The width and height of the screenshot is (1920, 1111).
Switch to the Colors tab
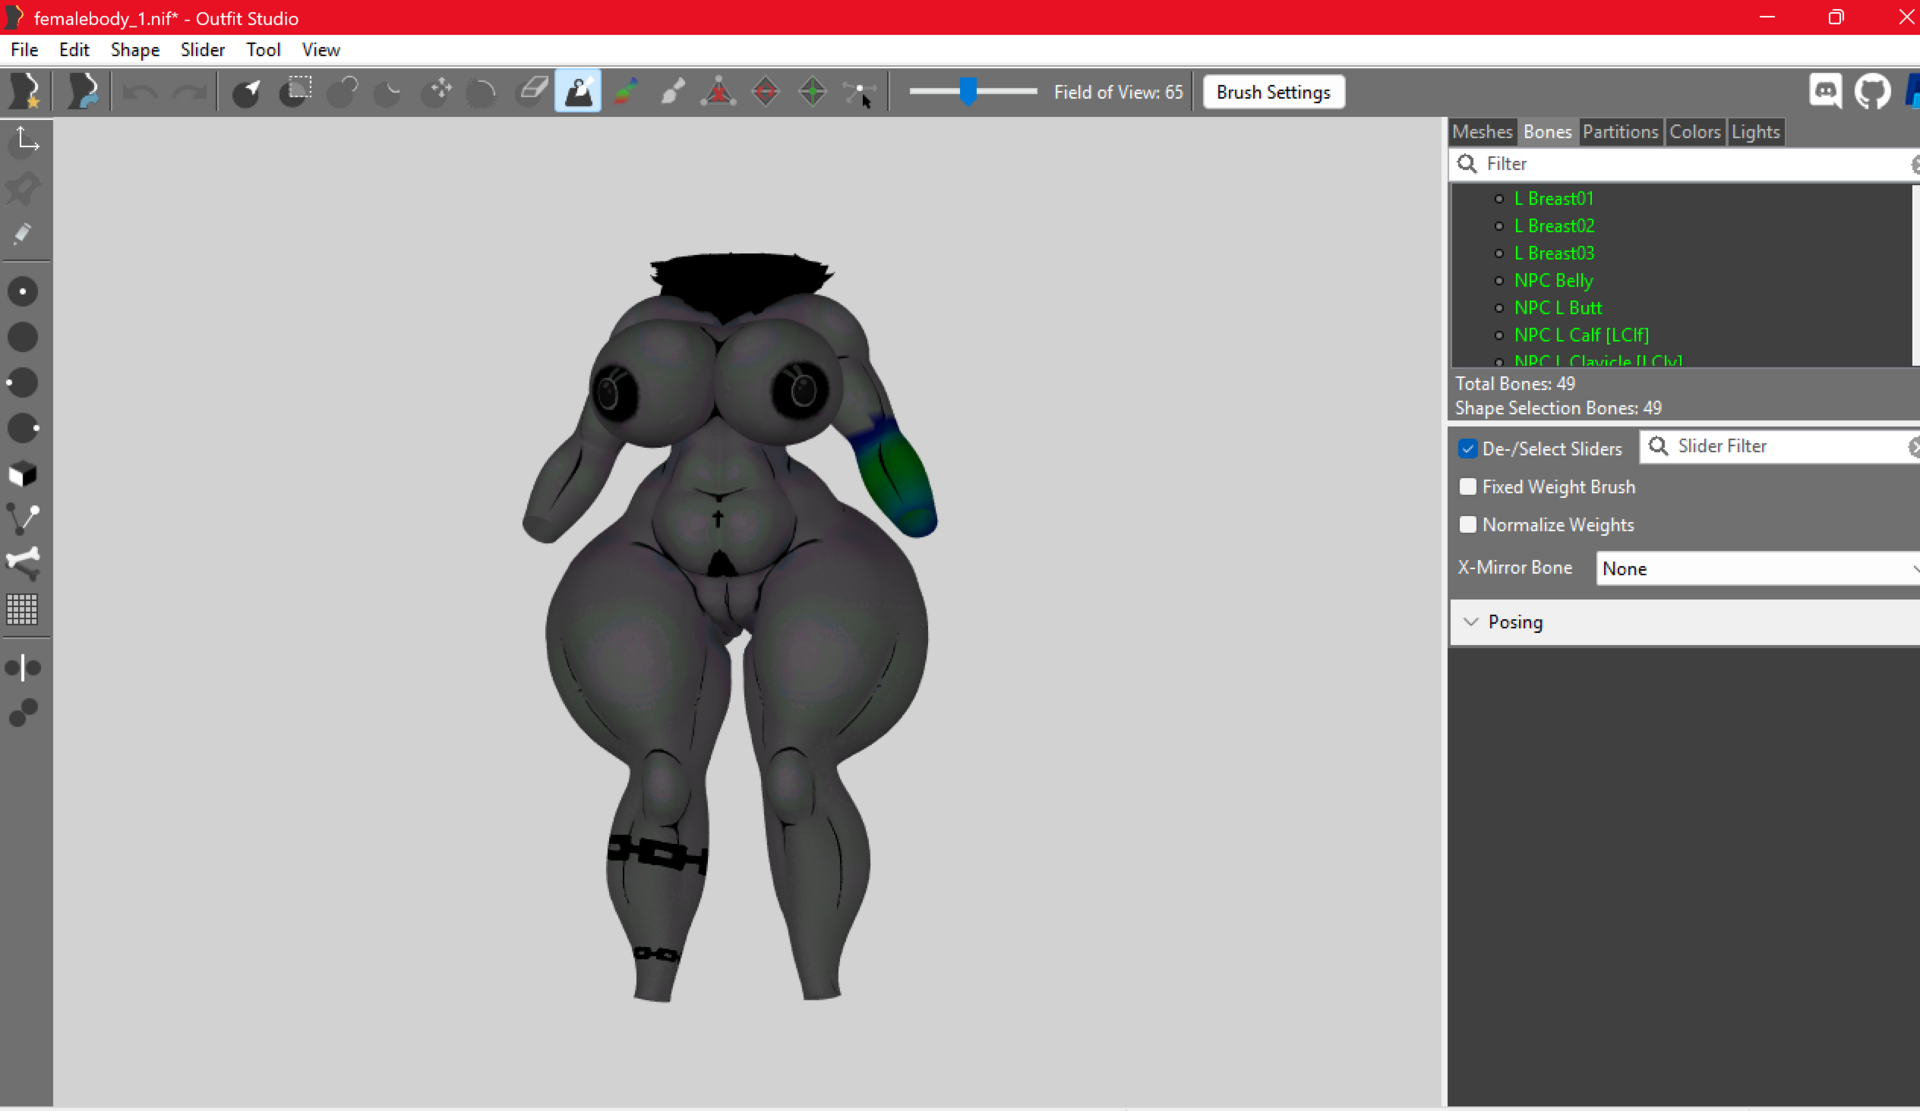[1695, 132]
